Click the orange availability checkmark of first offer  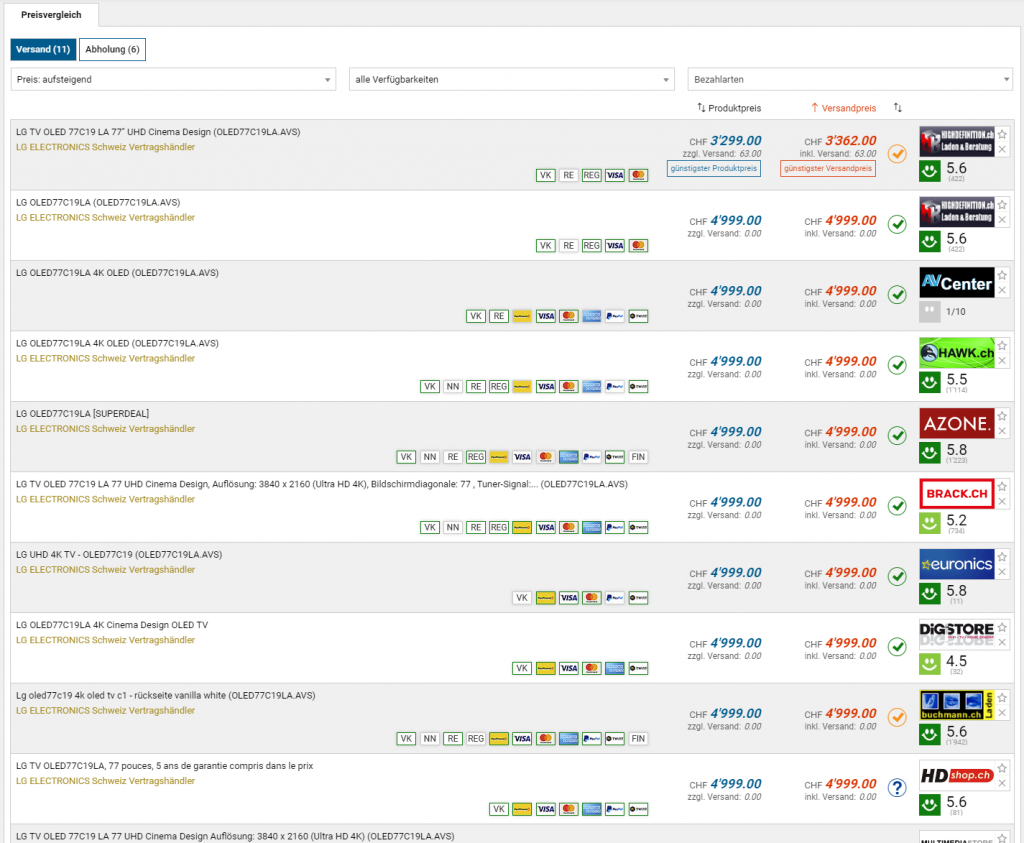coord(897,154)
